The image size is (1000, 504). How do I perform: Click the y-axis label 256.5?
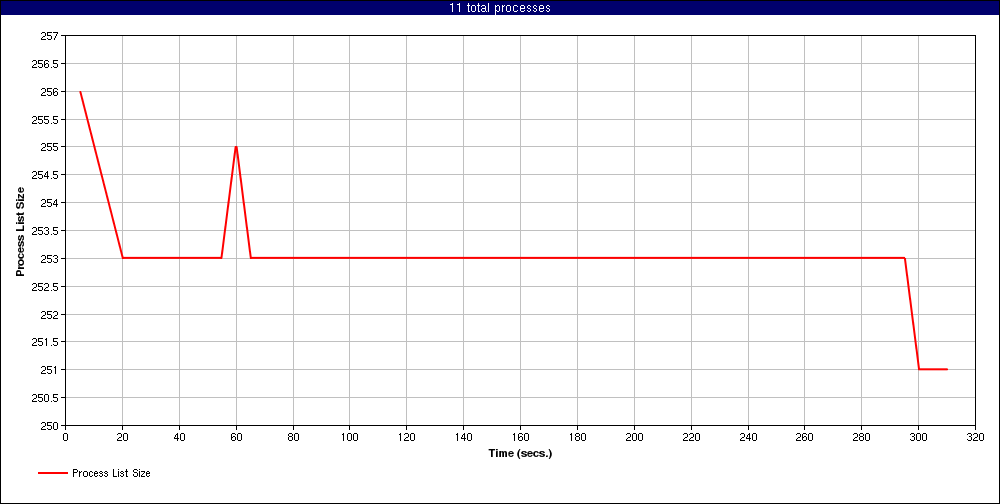pos(46,64)
